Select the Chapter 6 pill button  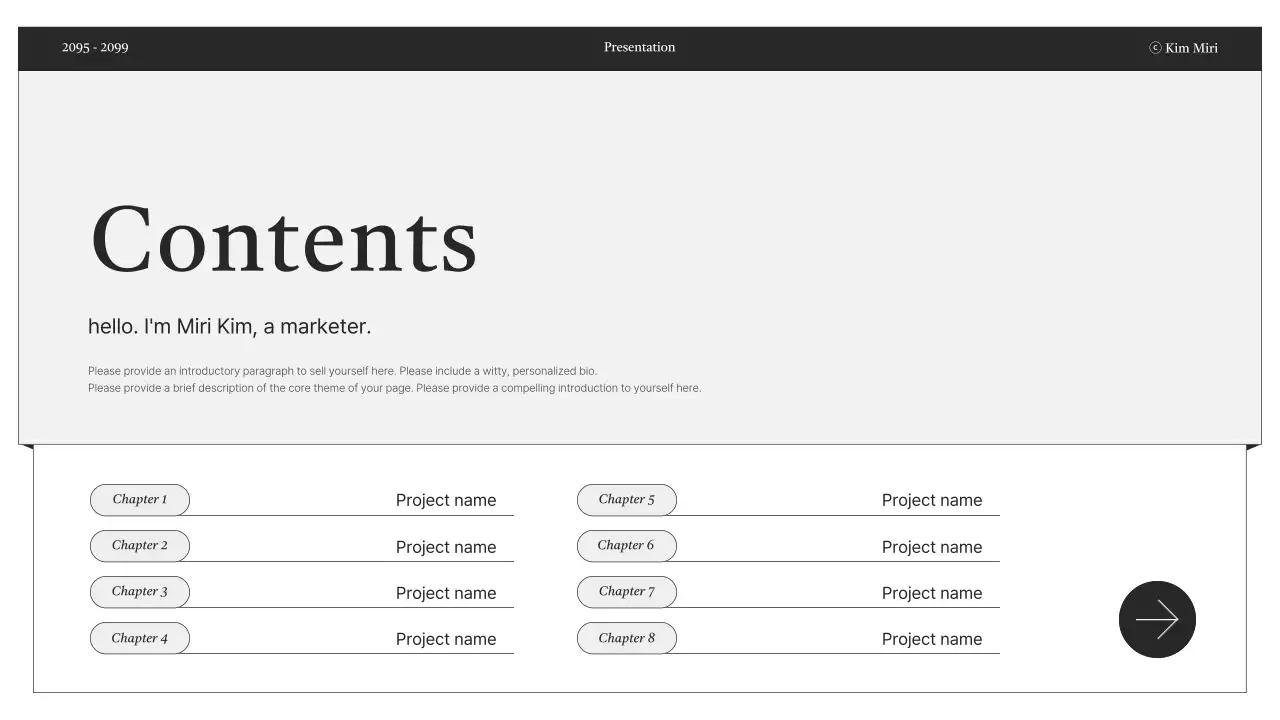(627, 546)
